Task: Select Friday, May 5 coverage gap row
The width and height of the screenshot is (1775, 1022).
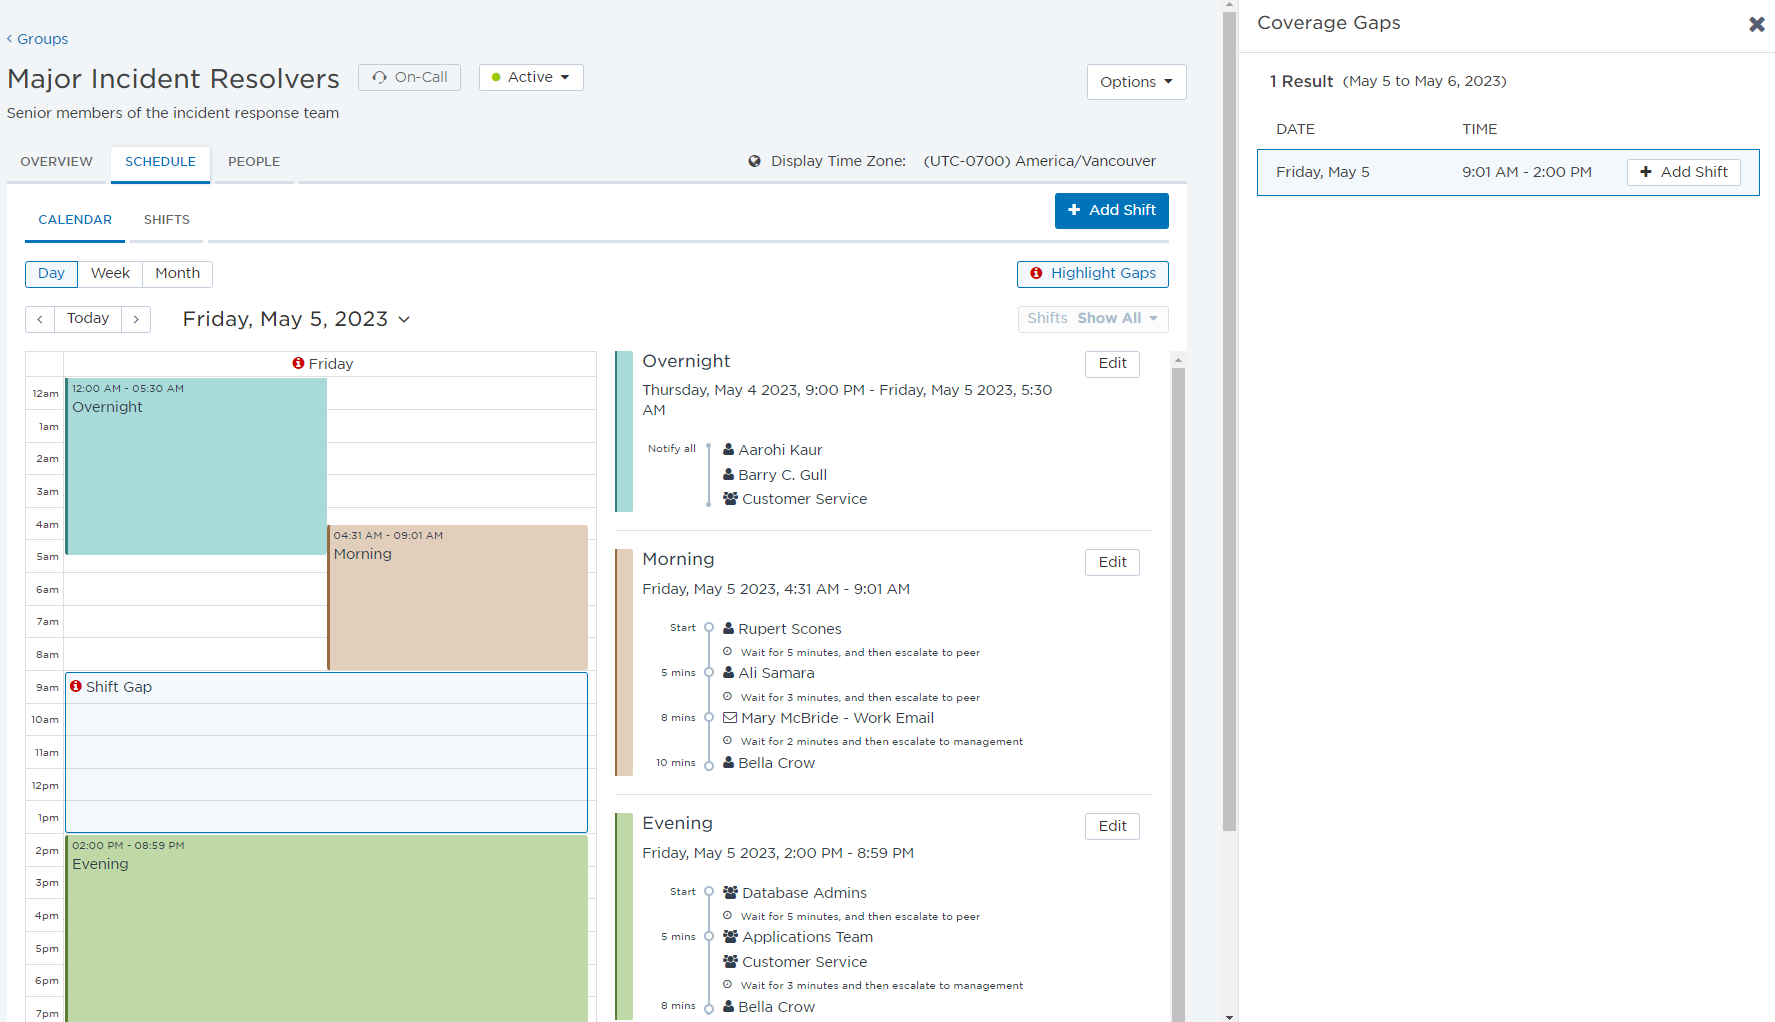Action: point(1508,172)
